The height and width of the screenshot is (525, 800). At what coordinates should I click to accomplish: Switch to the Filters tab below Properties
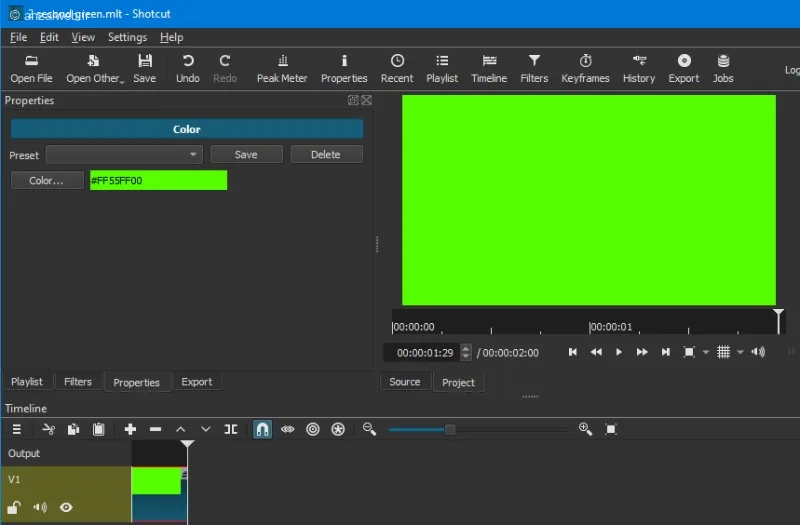click(78, 382)
